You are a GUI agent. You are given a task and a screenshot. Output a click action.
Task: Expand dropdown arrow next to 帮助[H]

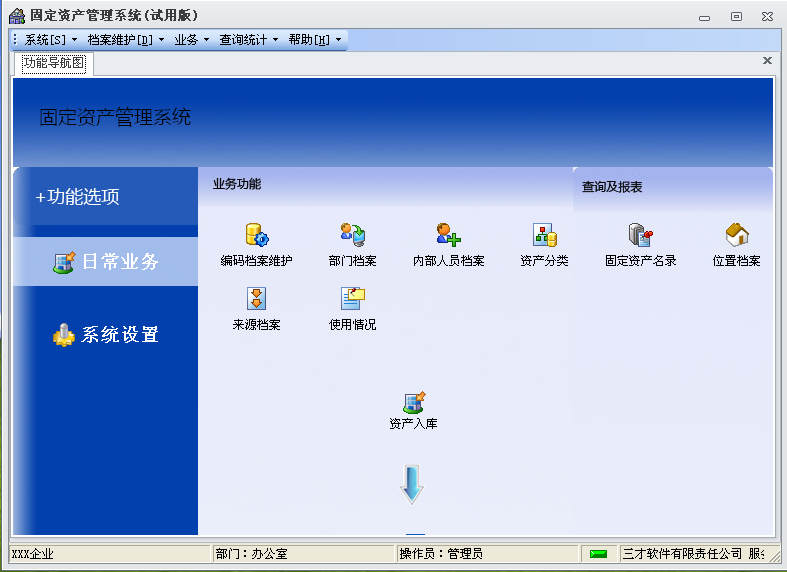click(338, 40)
